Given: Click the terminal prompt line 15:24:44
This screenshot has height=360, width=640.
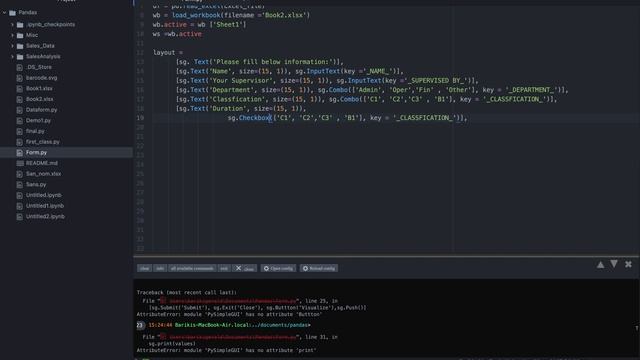Looking at the screenshot, I should tap(224, 325).
